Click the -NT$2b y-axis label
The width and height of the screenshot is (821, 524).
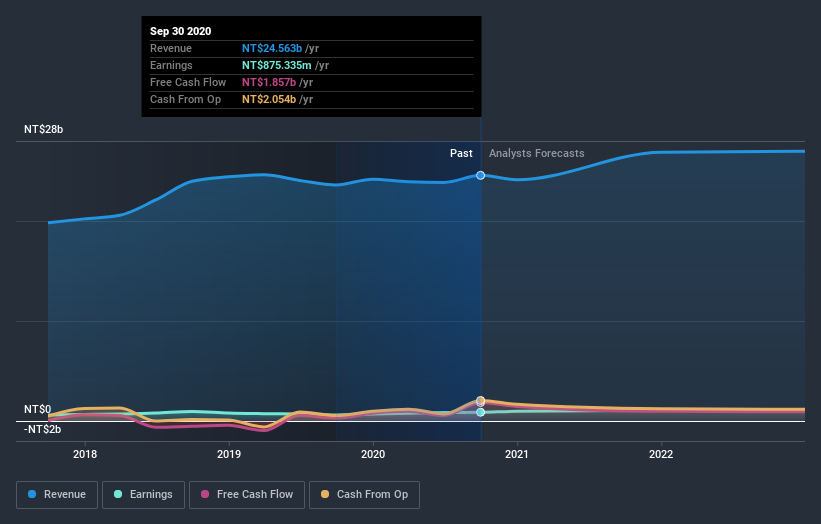click(x=42, y=429)
